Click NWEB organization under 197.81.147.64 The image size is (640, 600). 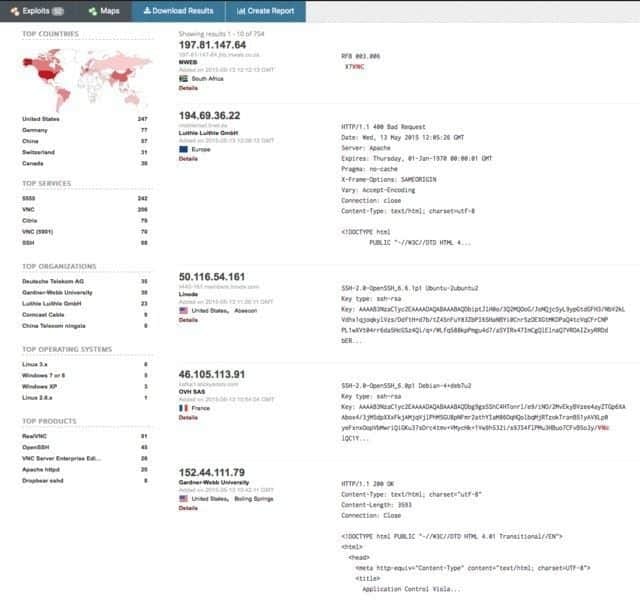pyautogui.click(x=188, y=62)
